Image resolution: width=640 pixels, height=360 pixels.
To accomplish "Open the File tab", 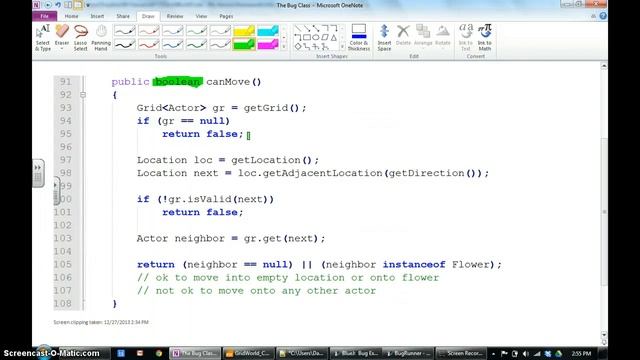I will pos(44,16).
